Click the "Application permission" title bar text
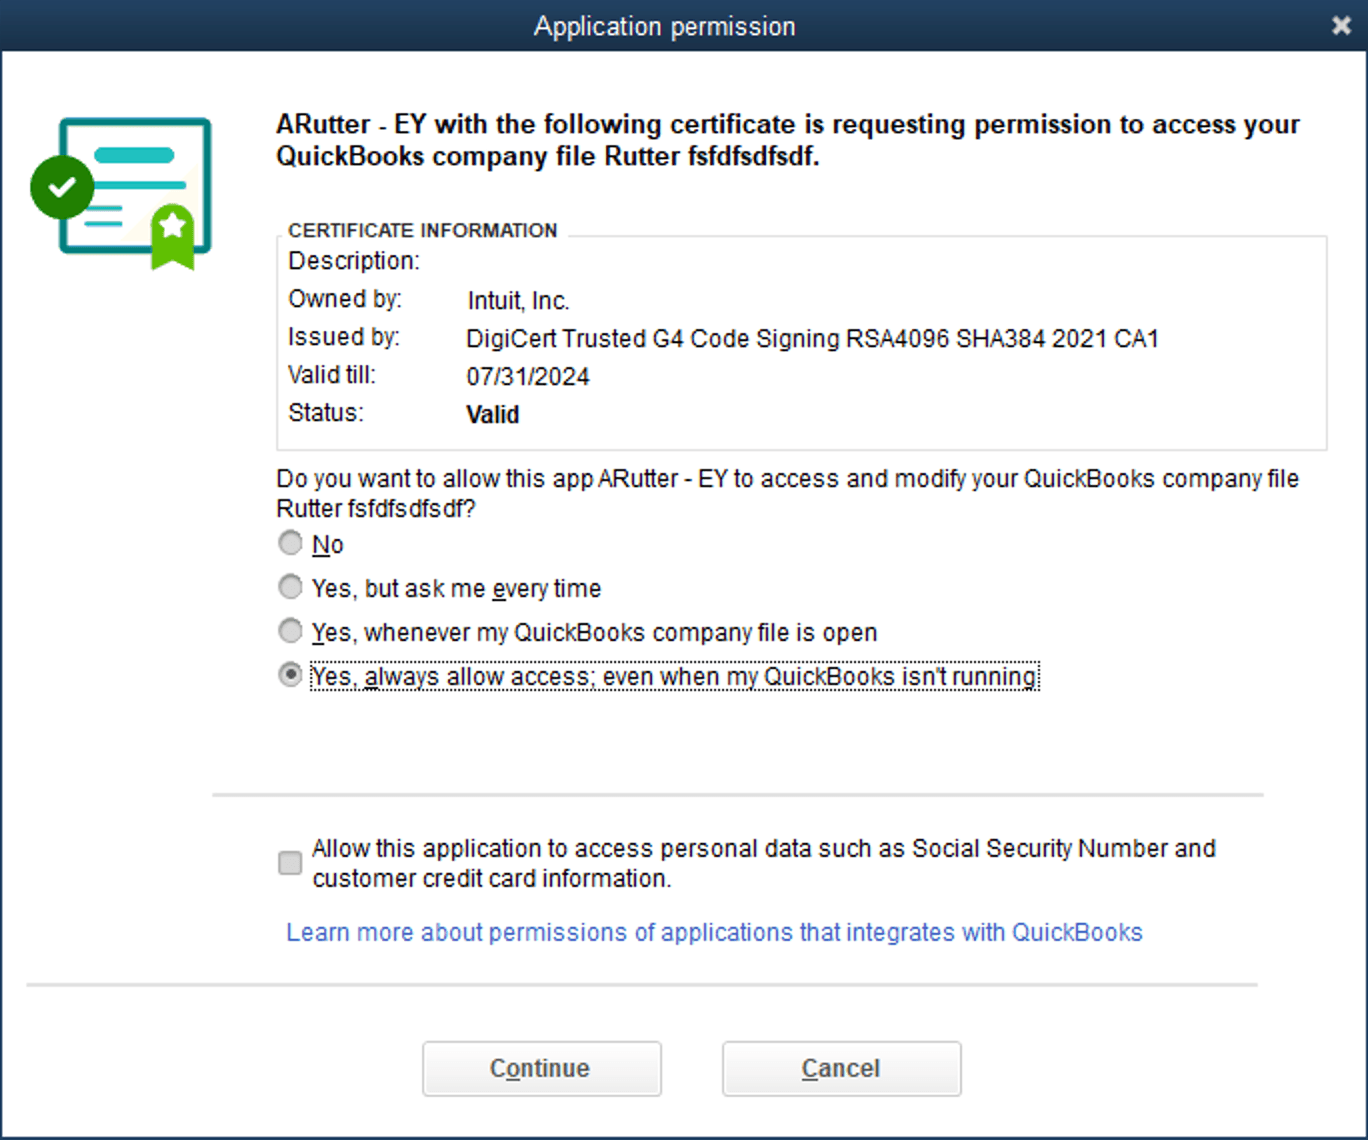 (665, 26)
